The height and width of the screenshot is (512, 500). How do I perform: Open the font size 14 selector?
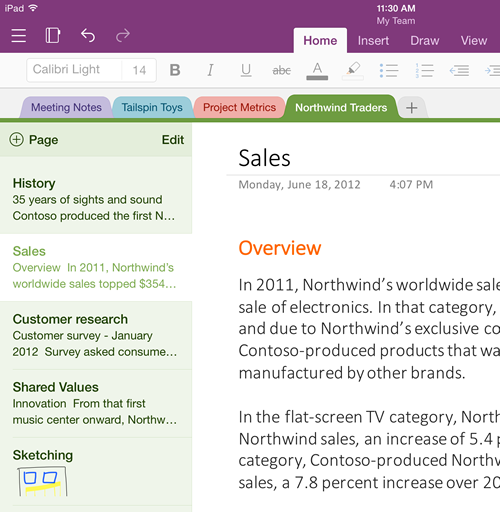pyautogui.click(x=139, y=70)
